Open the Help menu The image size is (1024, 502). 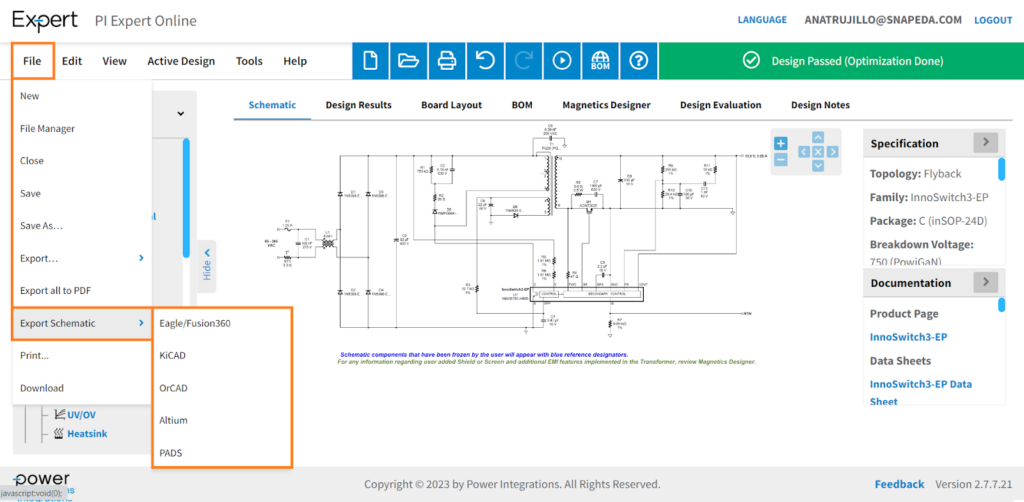[x=295, y=61]
